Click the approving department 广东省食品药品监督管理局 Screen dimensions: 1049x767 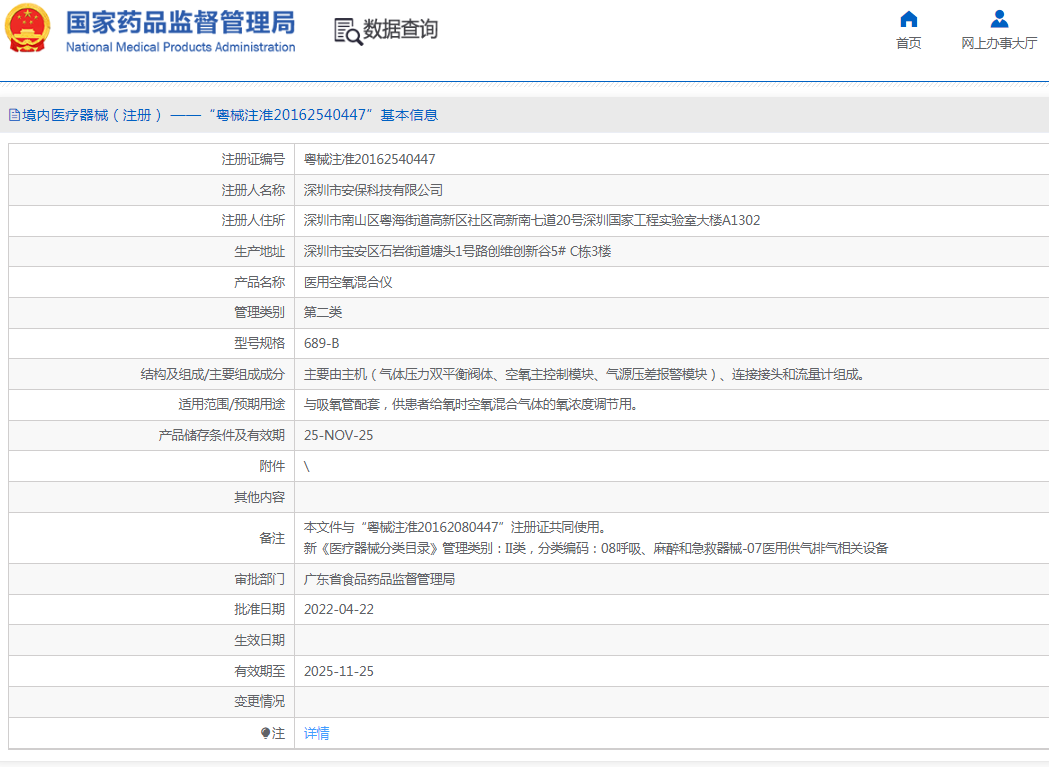[379, 579]
